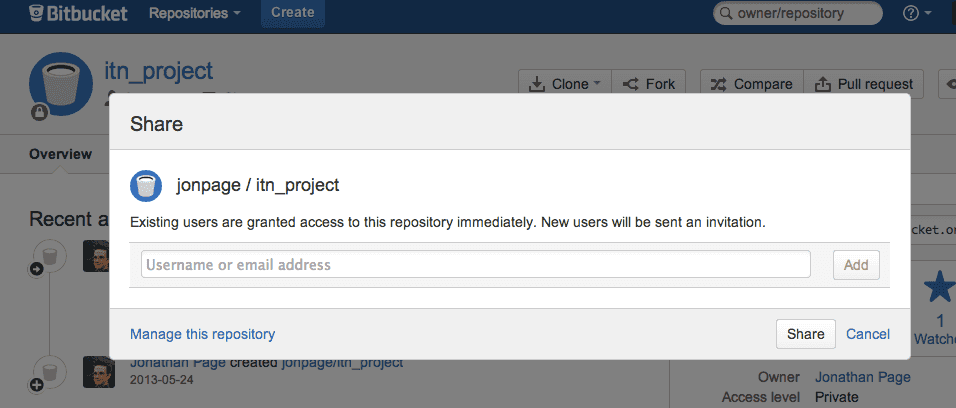Click the Share dialog heading
The height and width of the screenshot is (408, 956).
click(x=156, y=124)
